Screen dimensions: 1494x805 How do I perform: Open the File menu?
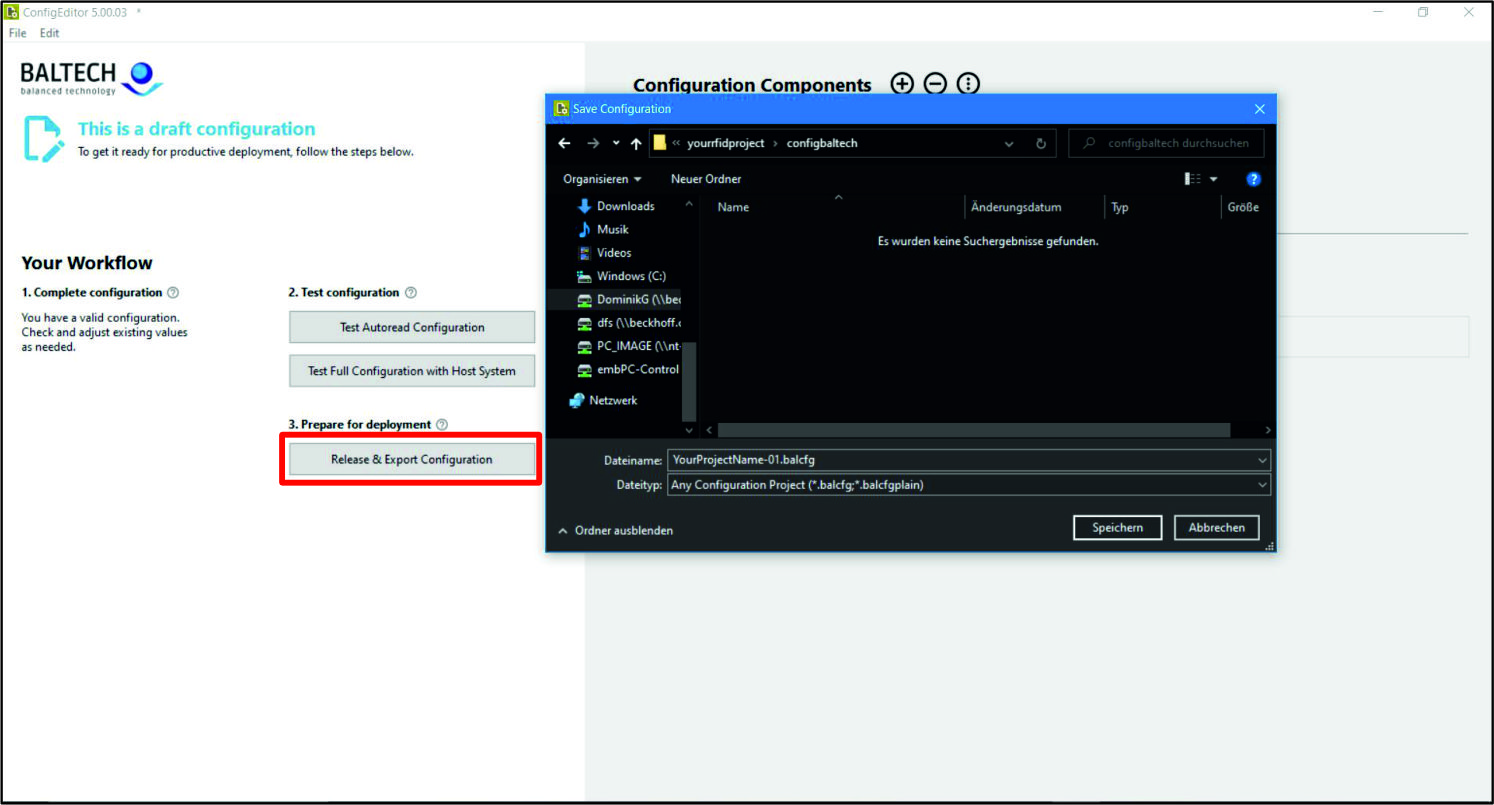17,33
